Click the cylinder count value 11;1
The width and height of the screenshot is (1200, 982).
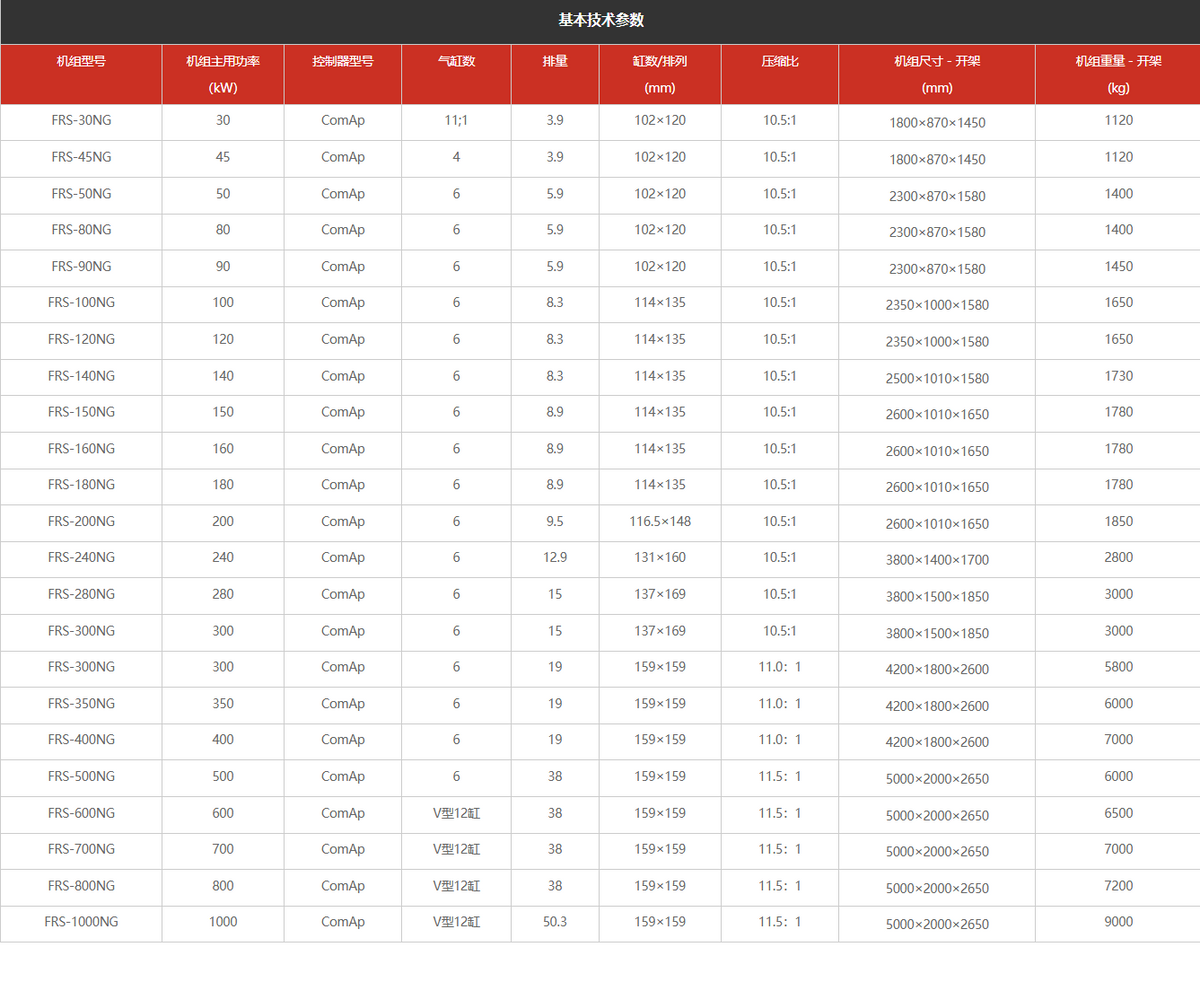(456, 120)
